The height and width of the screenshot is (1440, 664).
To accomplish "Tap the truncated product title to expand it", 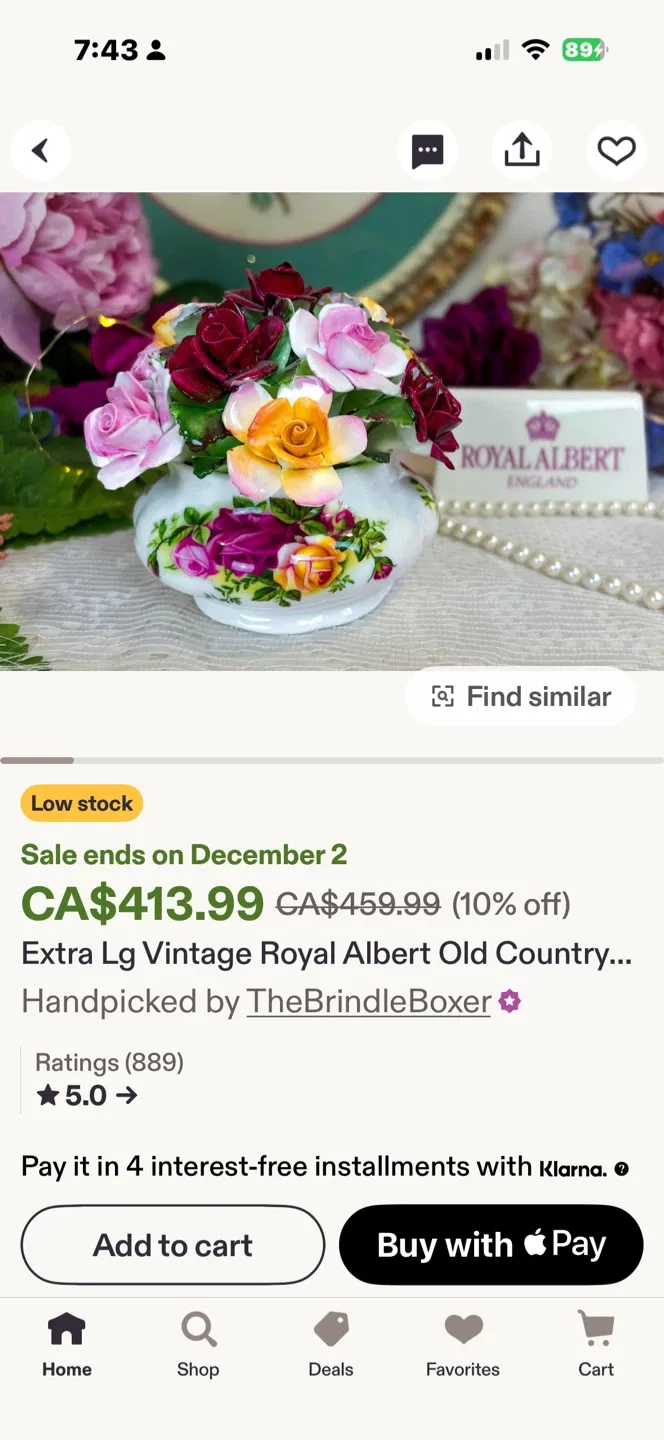I will click(x=326, y=953).
